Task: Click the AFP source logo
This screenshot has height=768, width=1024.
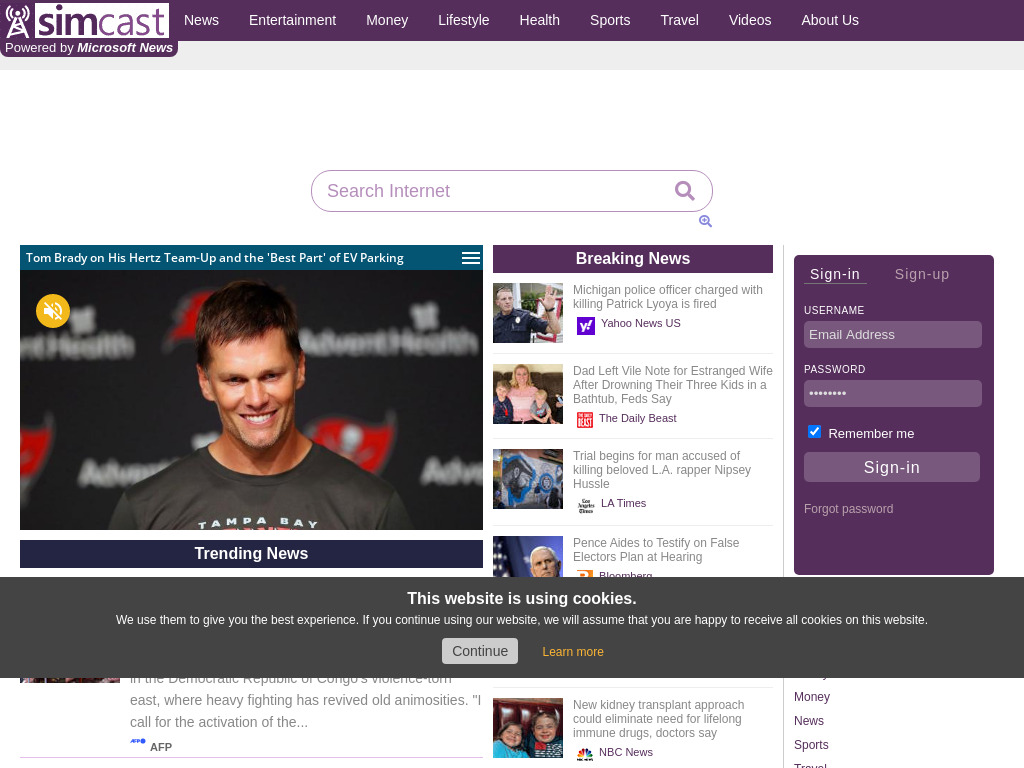Action: click(x=138, y=741)
